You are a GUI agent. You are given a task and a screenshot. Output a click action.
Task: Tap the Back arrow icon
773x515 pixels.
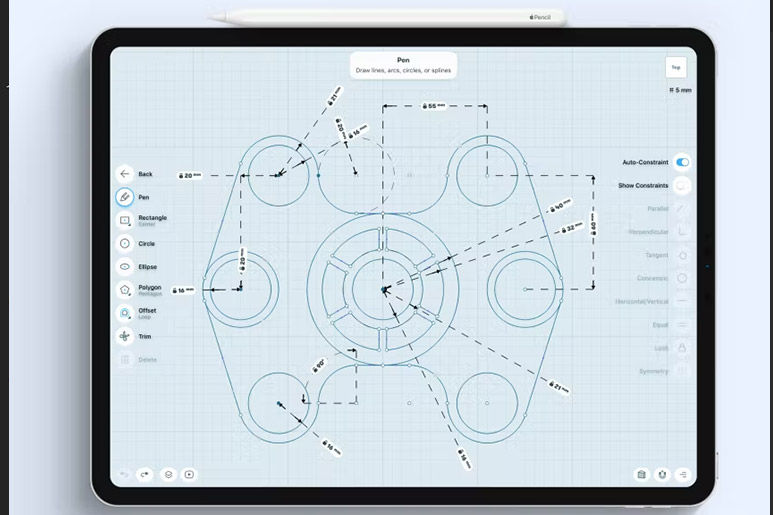click(124, 174)
